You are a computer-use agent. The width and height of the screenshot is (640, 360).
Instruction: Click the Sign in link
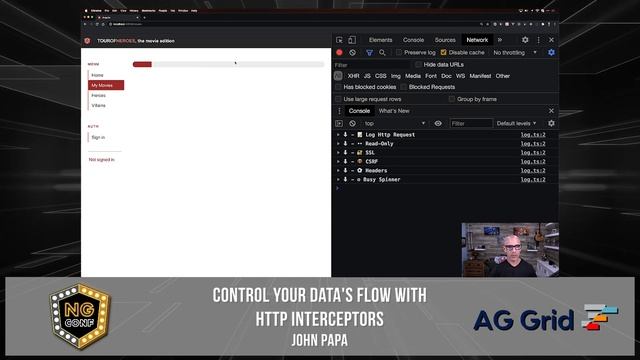click(98, 137)
